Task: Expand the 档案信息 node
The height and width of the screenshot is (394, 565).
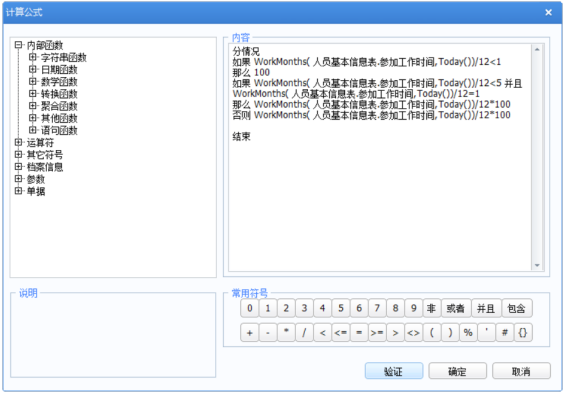Action: pos(18,167)
